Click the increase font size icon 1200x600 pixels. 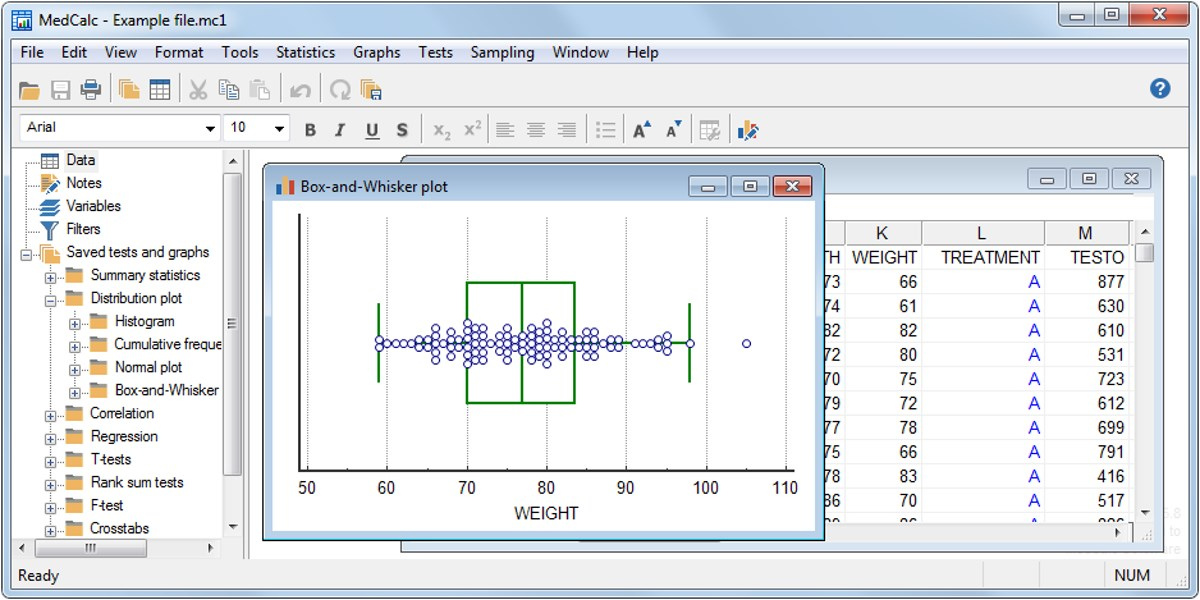click(641, 130)
